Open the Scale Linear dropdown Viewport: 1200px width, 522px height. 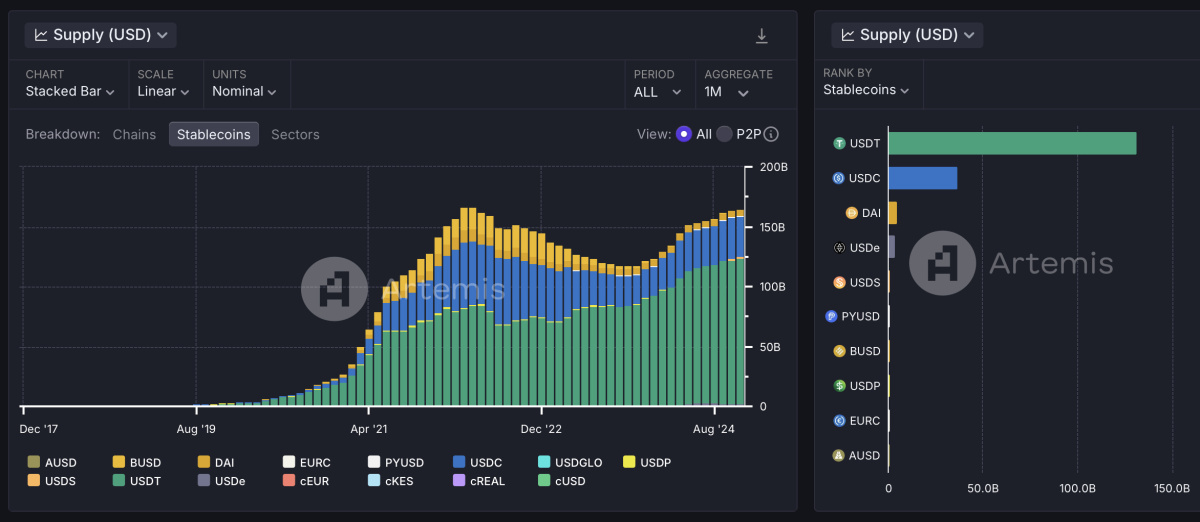(x=163, y=91)
